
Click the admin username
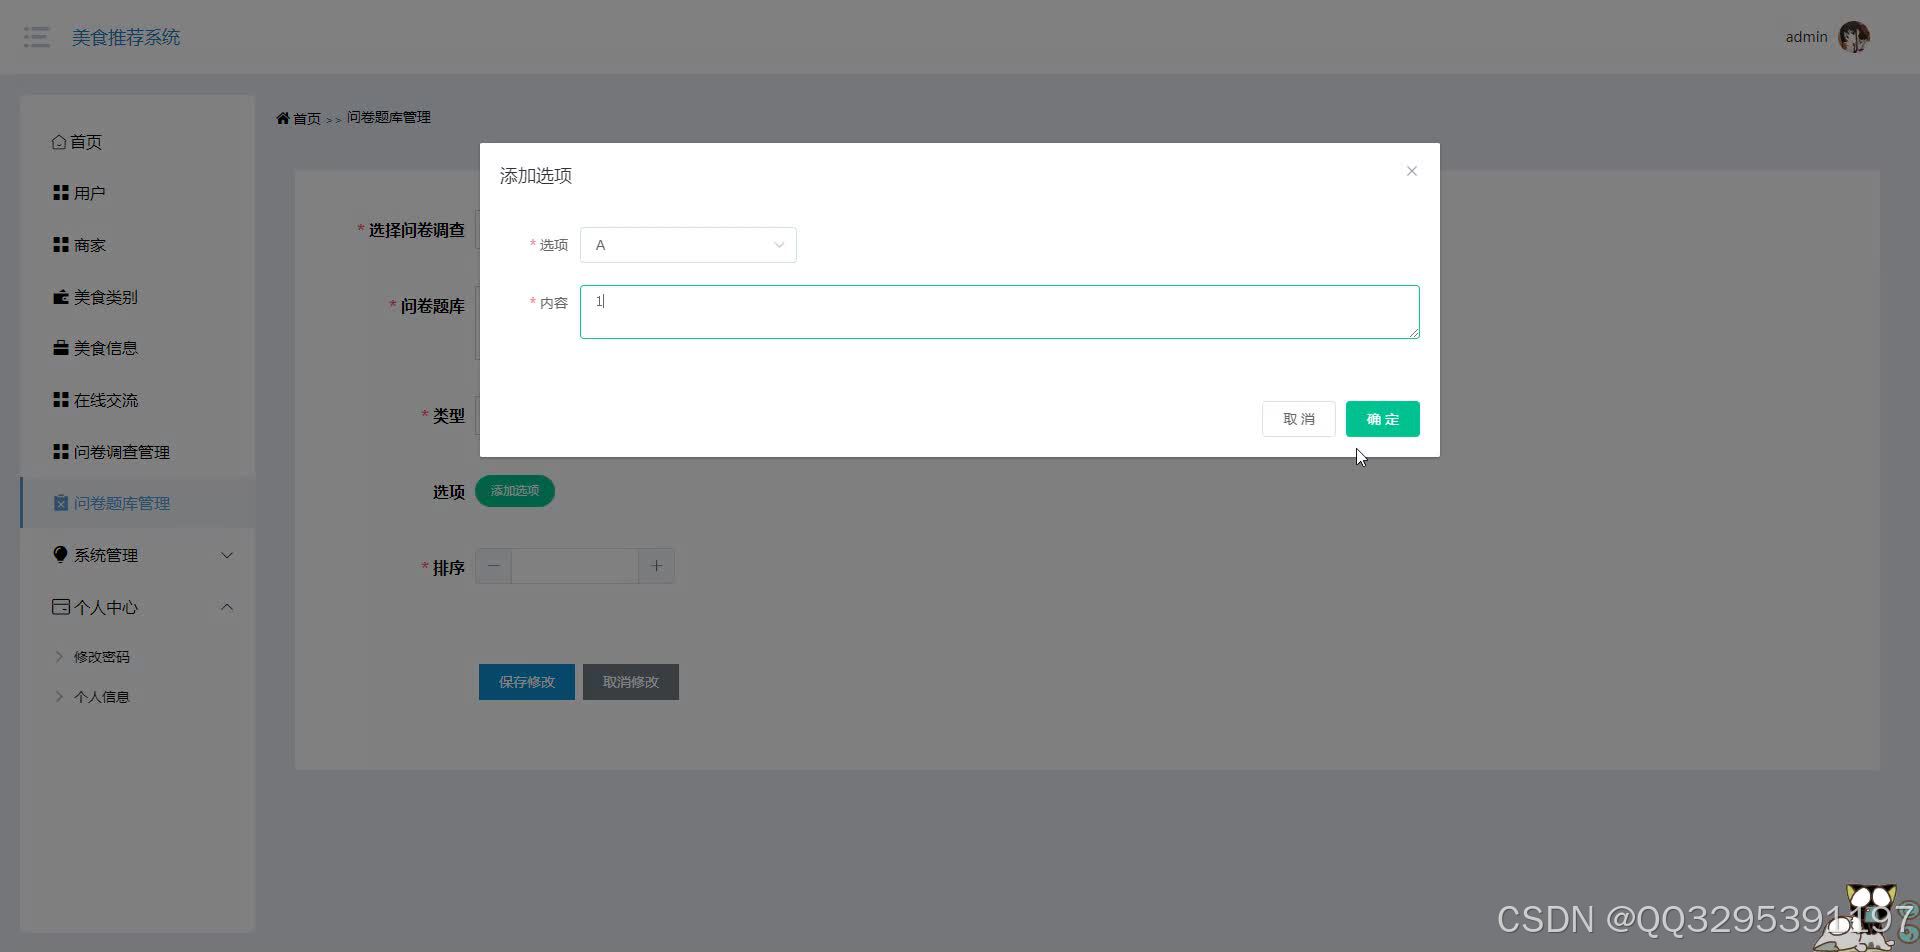pos(1806,37)
